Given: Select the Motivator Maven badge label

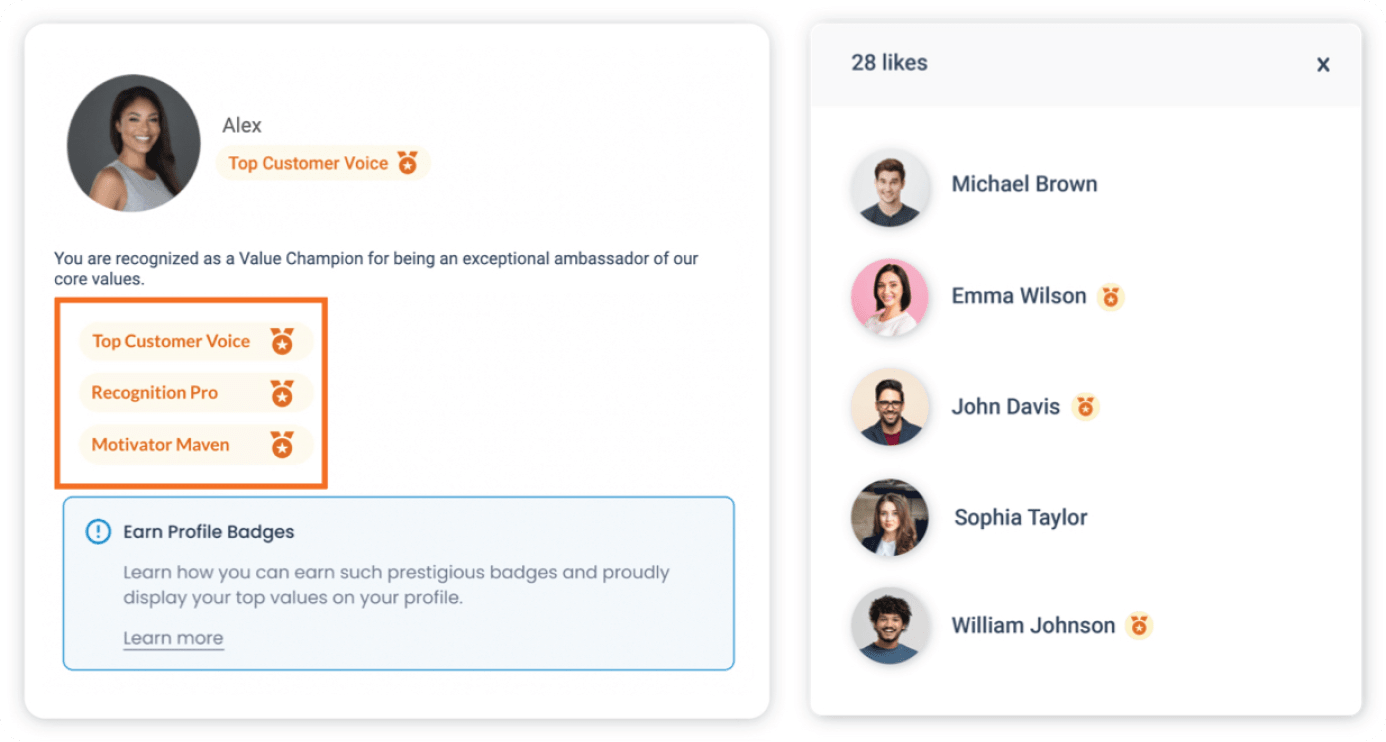Looking at the screenshot, I should (x=161, y=445).
